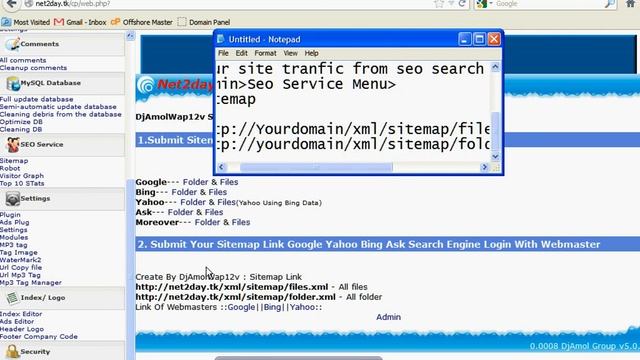
Task: Open Sitemap link in SEO Service
Action: (x=14, y=161)
